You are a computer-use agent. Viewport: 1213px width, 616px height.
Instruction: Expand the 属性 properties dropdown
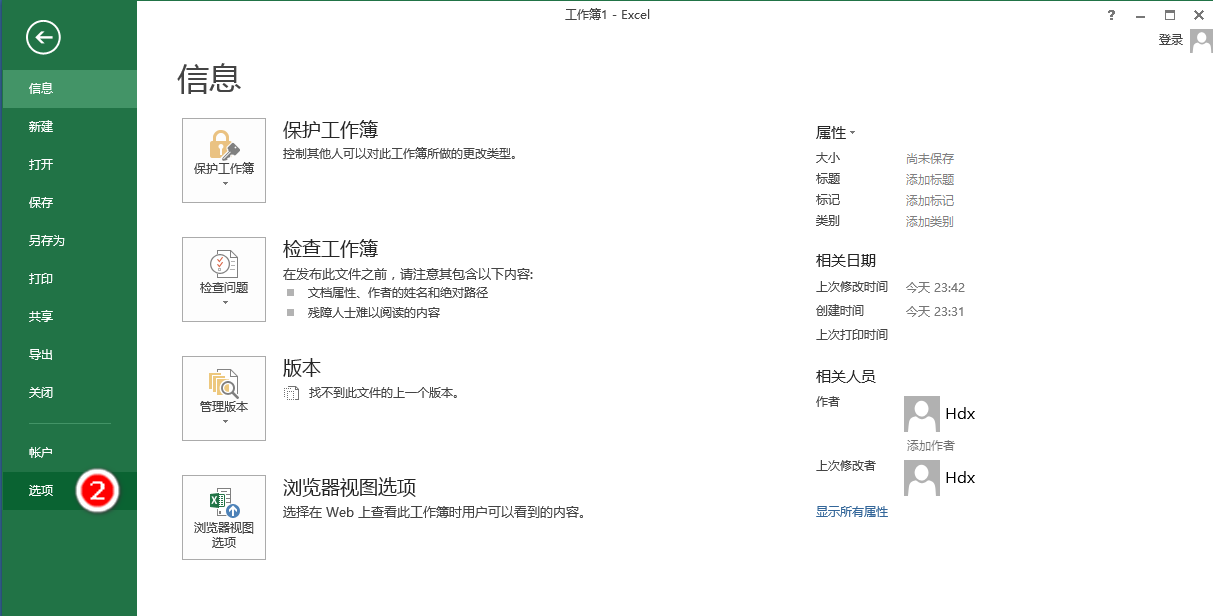836,133
